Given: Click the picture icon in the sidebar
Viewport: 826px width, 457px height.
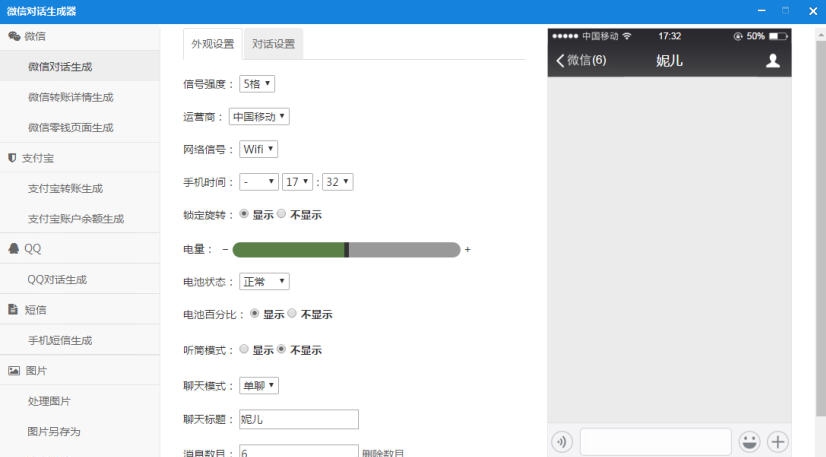Looking at the screenshot, I should 14,371.
